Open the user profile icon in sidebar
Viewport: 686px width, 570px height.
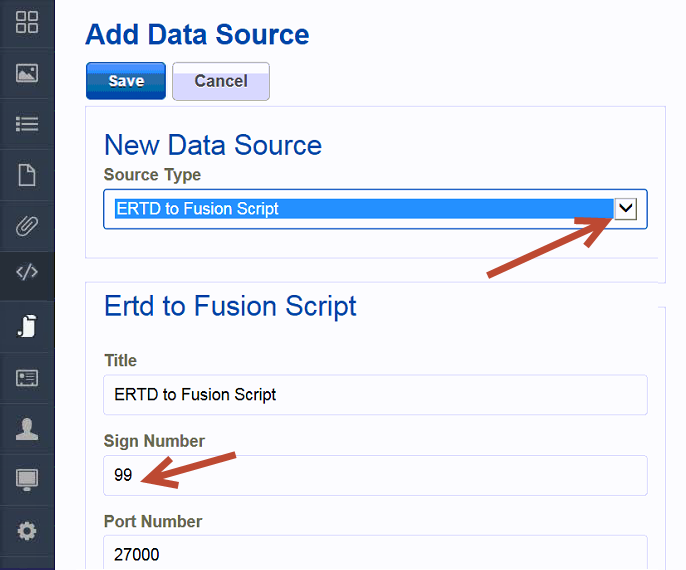tap(27, 429)
